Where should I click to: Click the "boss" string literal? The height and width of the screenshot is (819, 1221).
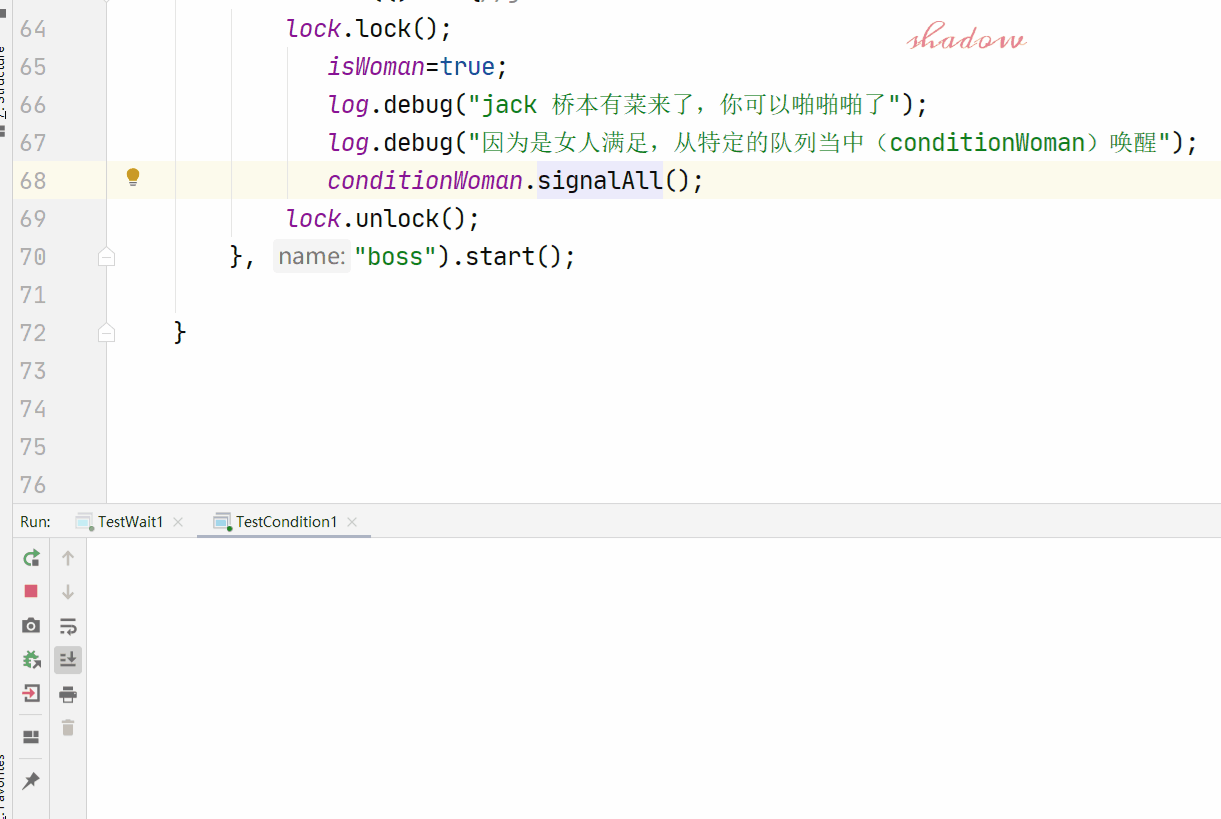click(395, 257)
